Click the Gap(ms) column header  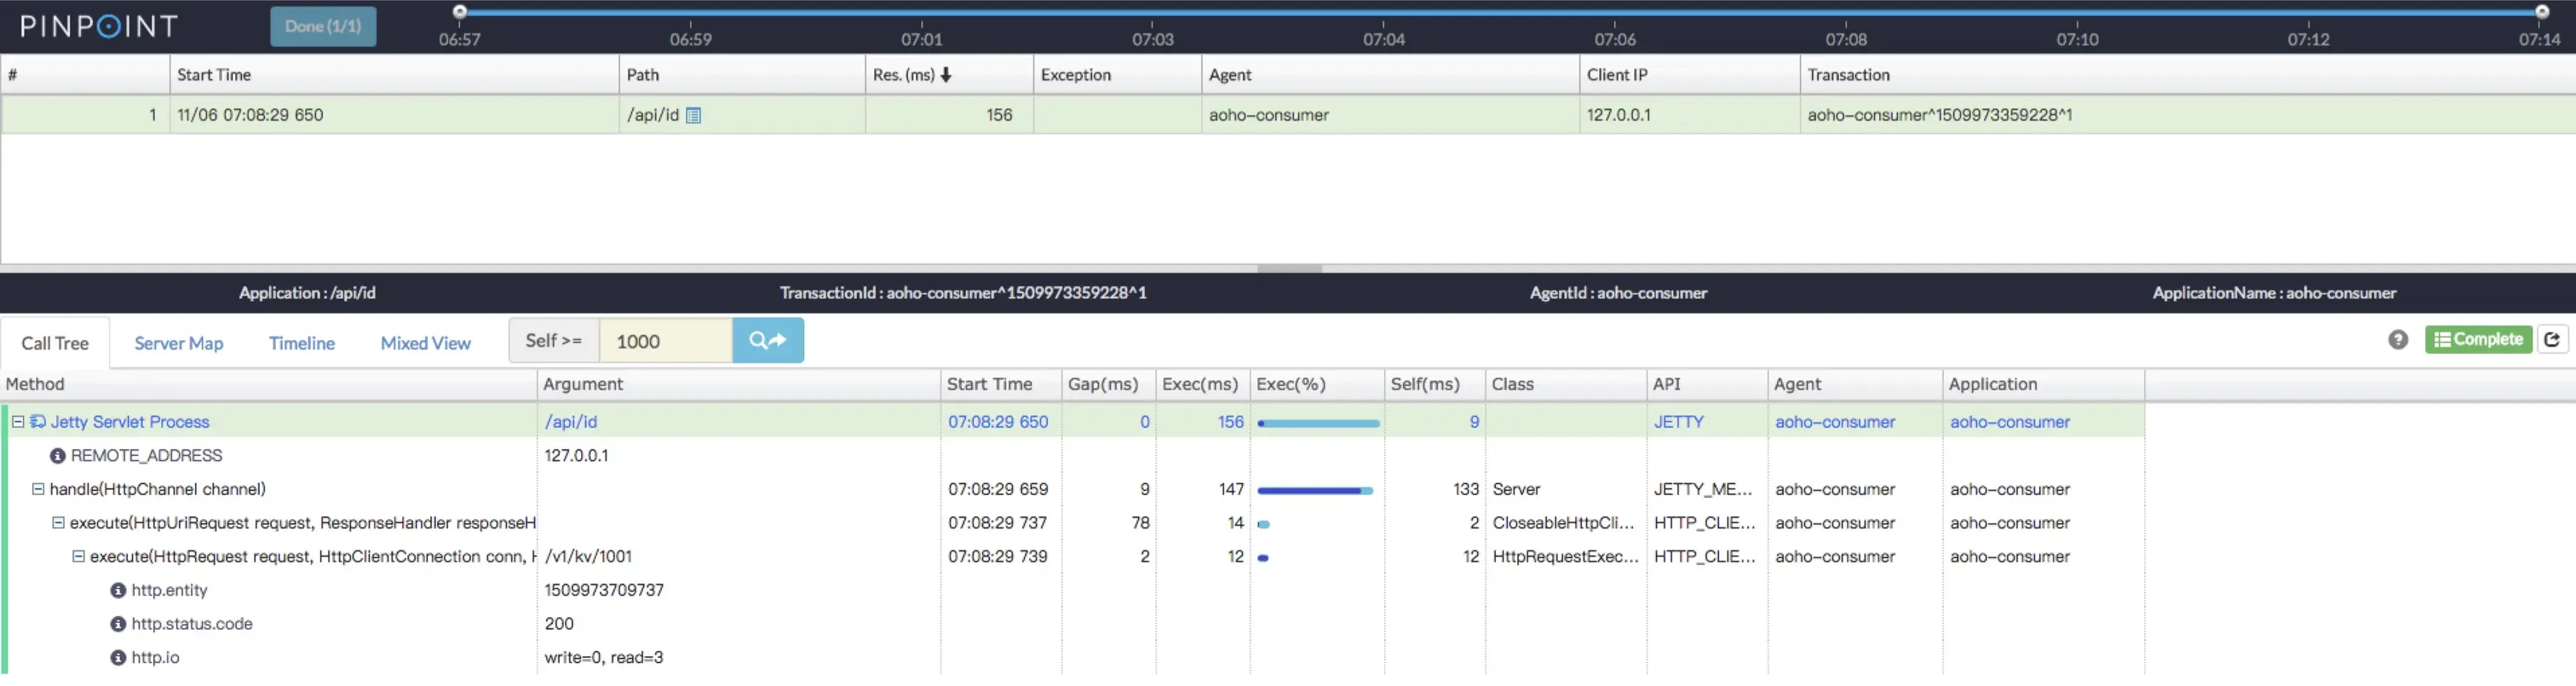1109,384
